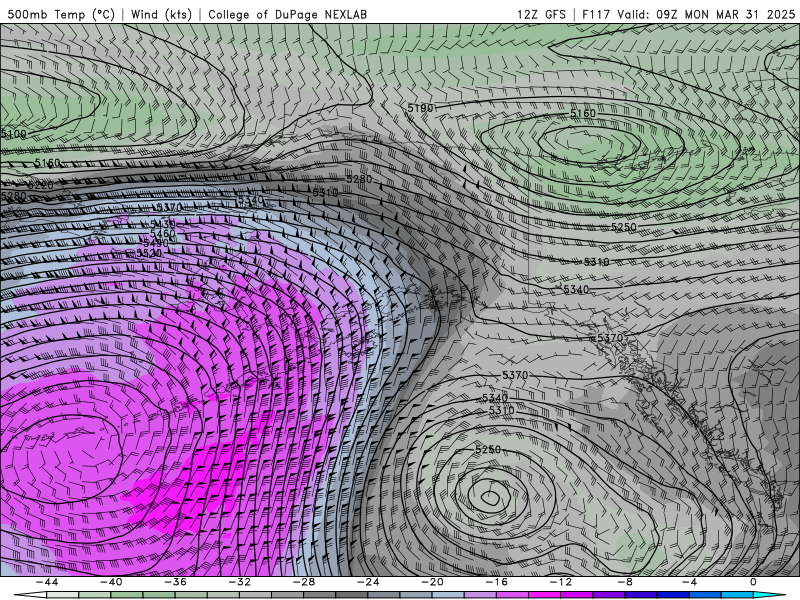Click the 5460 contour label
The width and height of the screenshot is (800, 600).
click(162, 234)
